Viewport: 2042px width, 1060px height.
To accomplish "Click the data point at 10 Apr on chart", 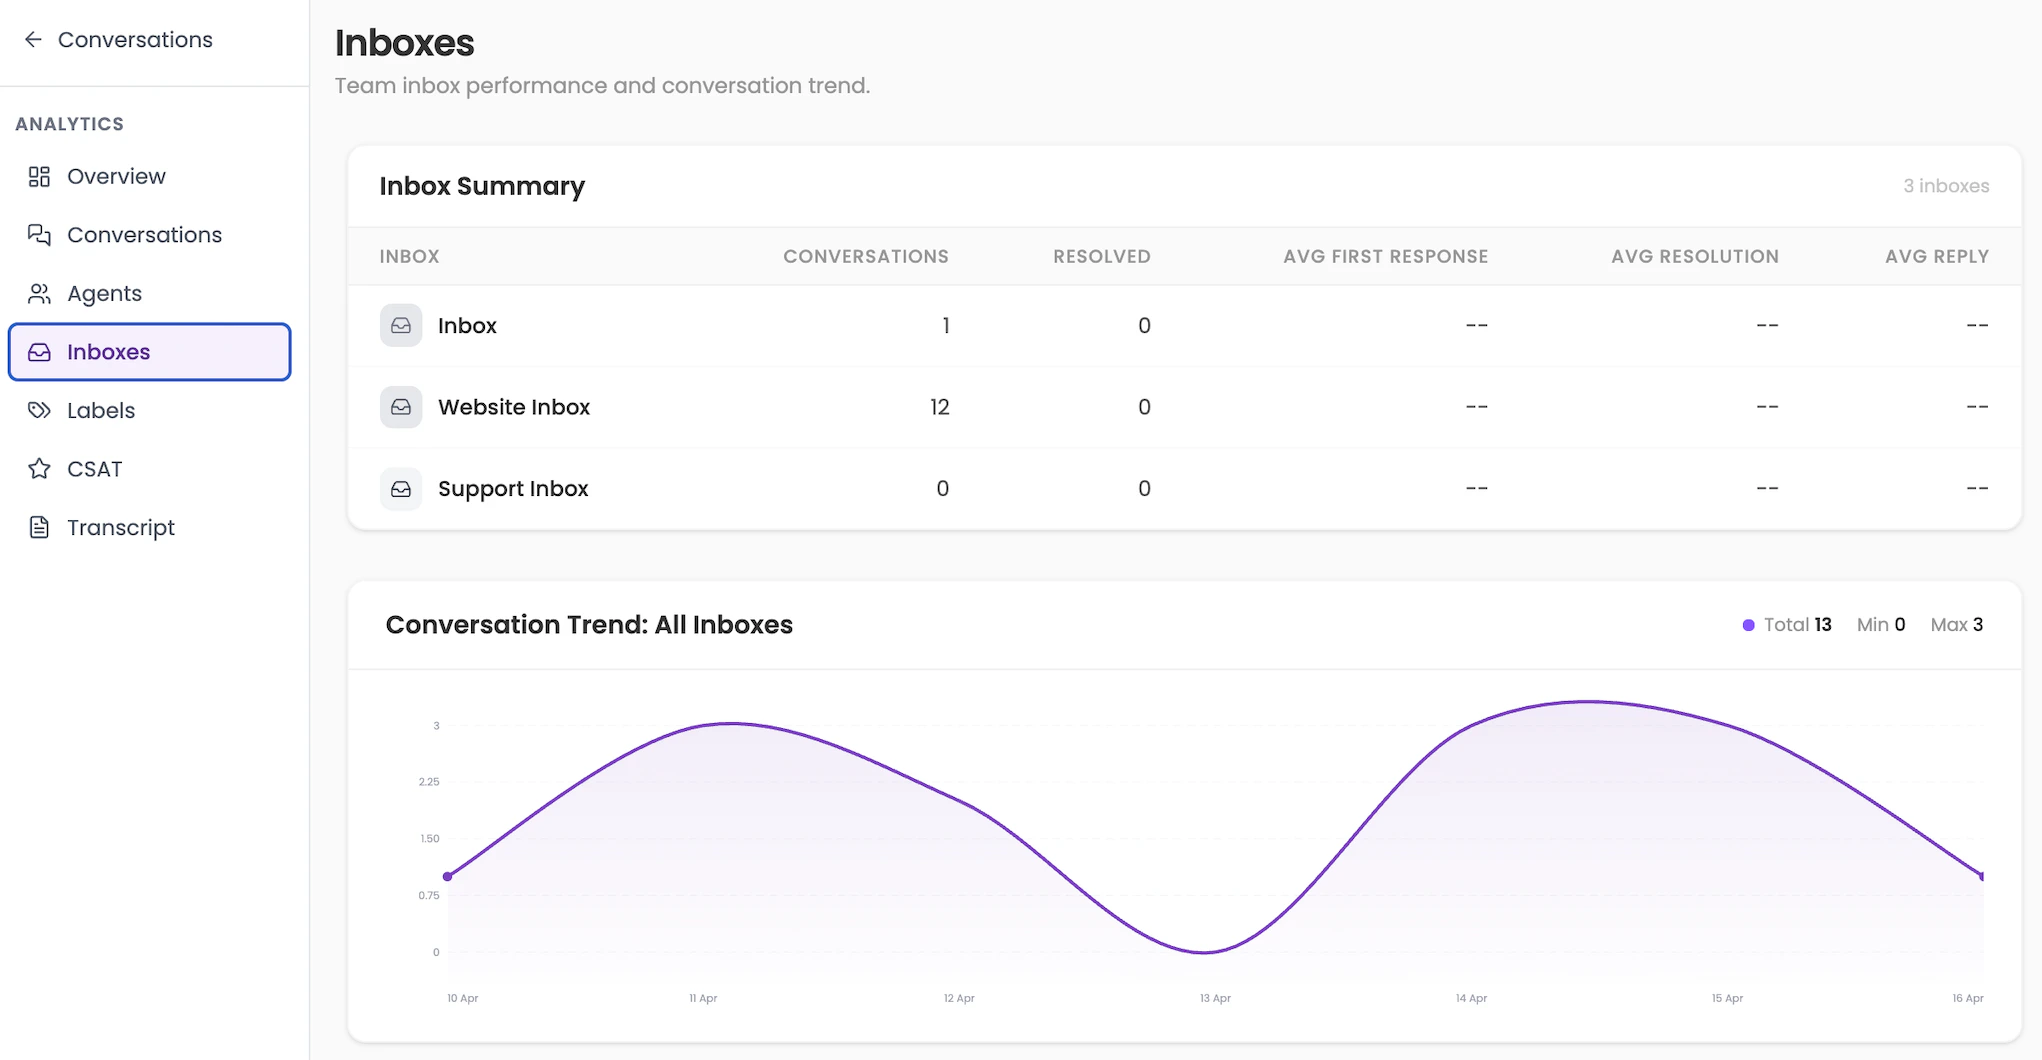I will coord(447,876).
